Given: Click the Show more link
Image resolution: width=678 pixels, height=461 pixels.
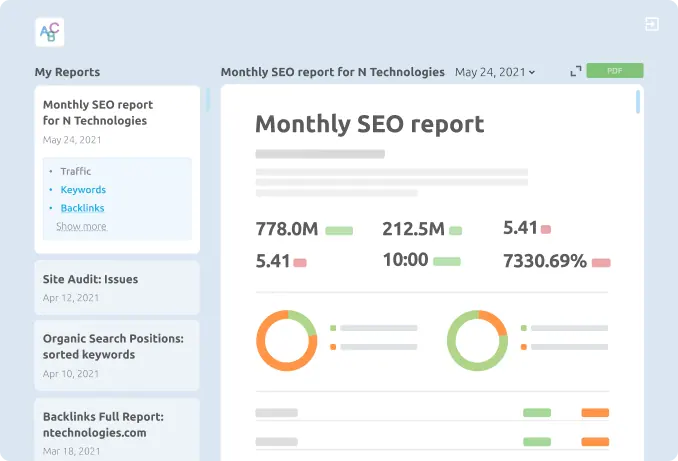Looking at the screenshot, I should [81, 226].
